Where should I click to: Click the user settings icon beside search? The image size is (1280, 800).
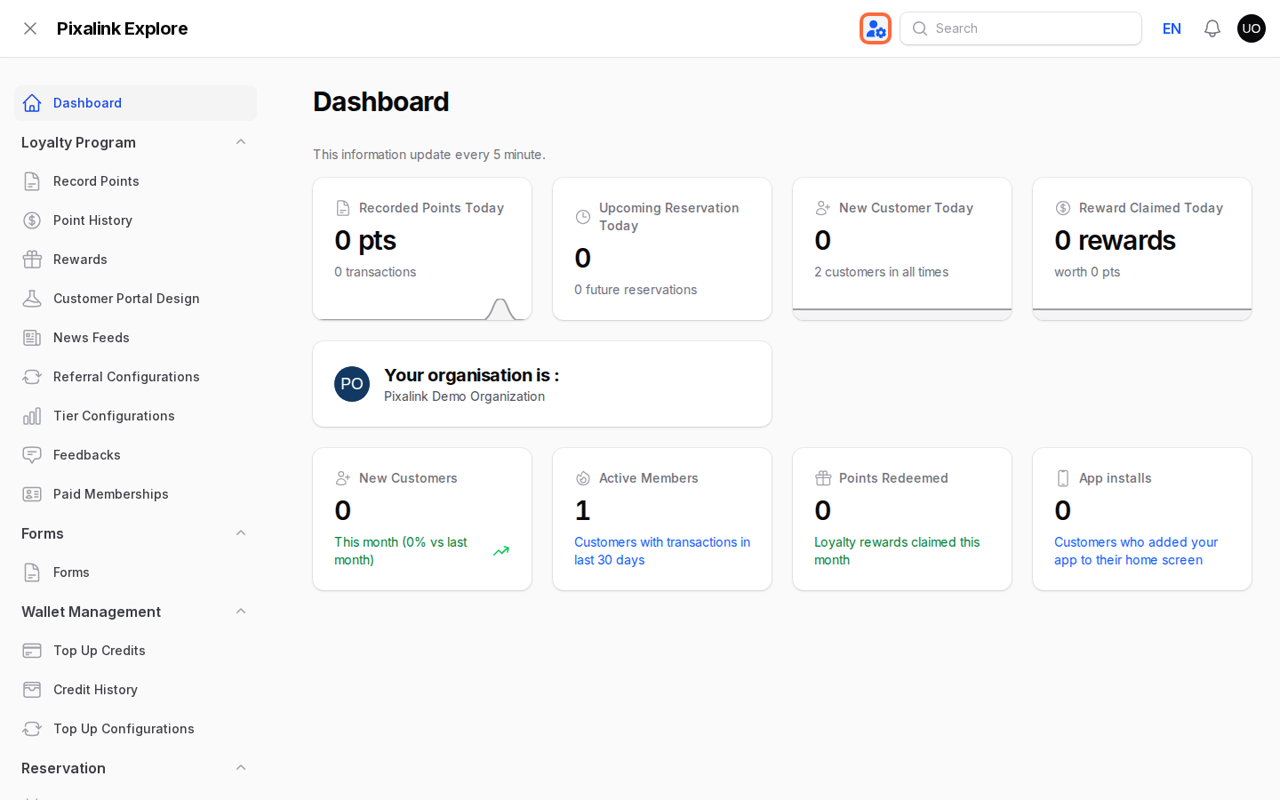[x=875, y=28]
